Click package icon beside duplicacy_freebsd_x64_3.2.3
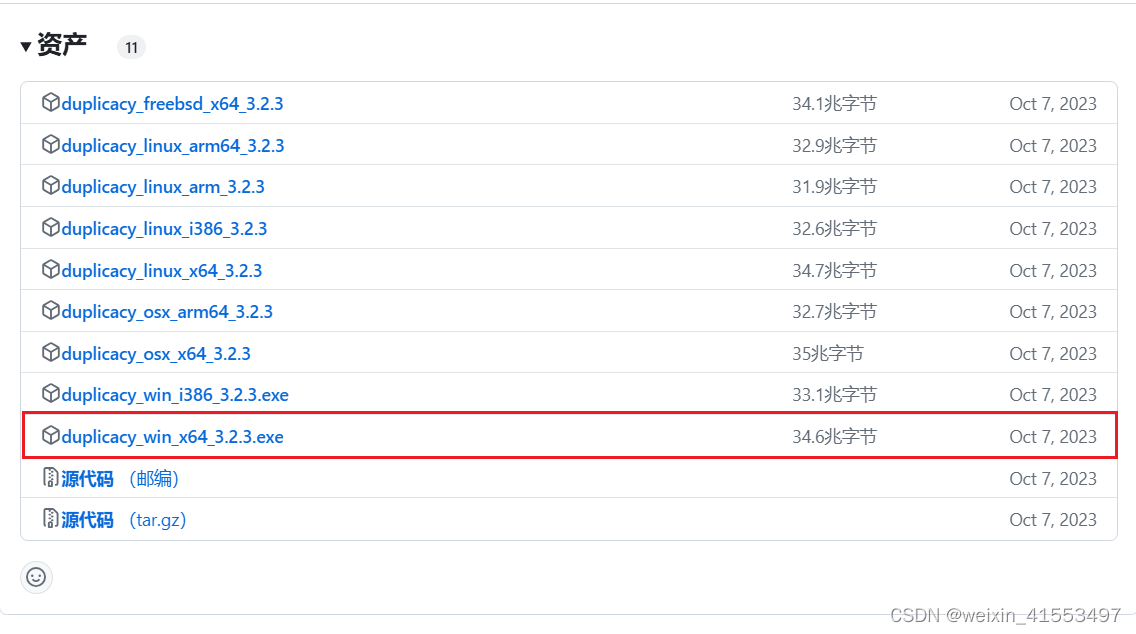1136x634 pixels. [x=51, y=103]
